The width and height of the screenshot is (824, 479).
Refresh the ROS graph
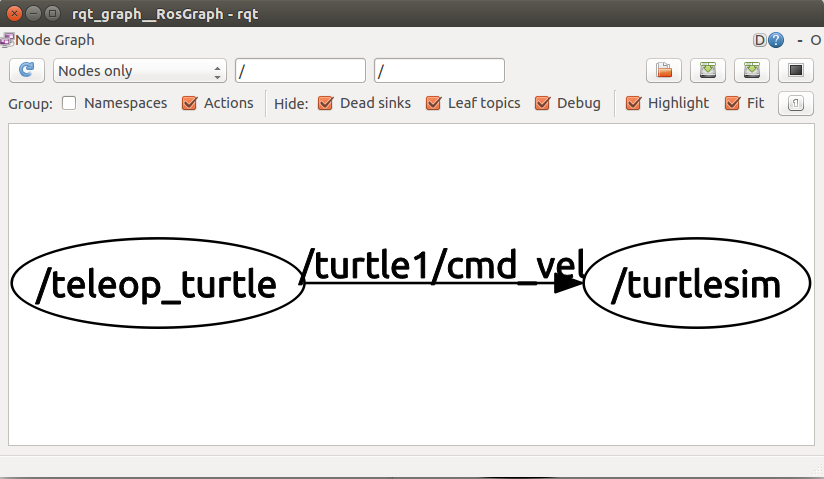pyautogui.click(x=27, y=70)
